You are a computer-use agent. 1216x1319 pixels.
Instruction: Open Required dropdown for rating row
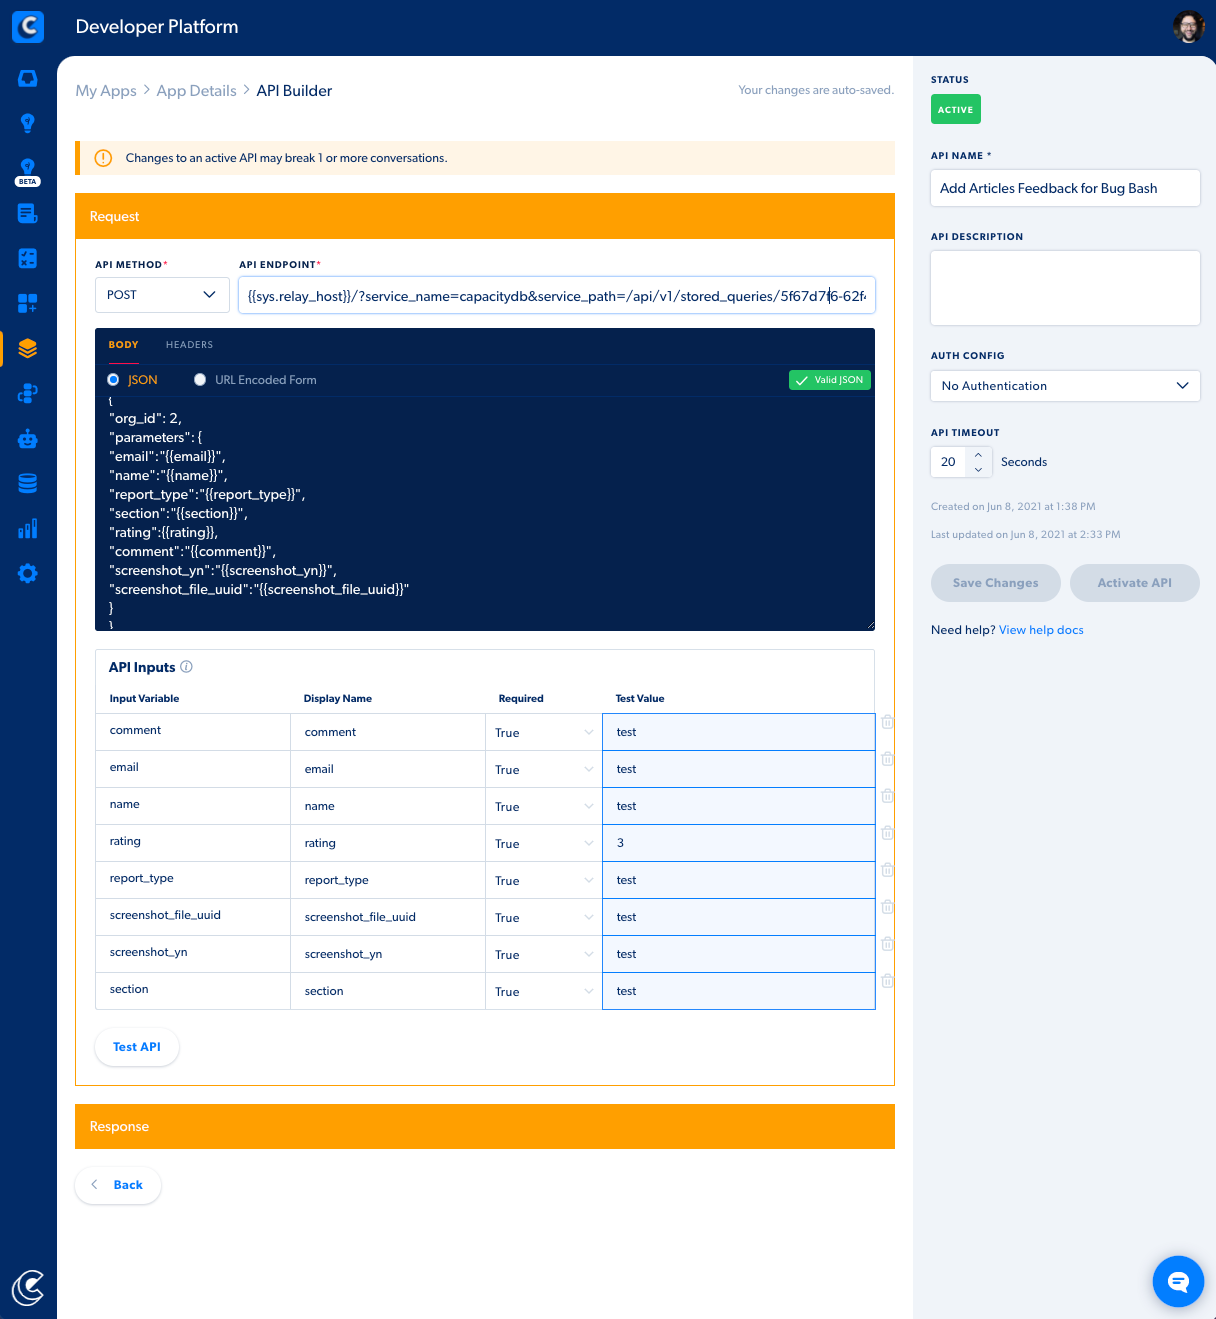click(543, 843)
